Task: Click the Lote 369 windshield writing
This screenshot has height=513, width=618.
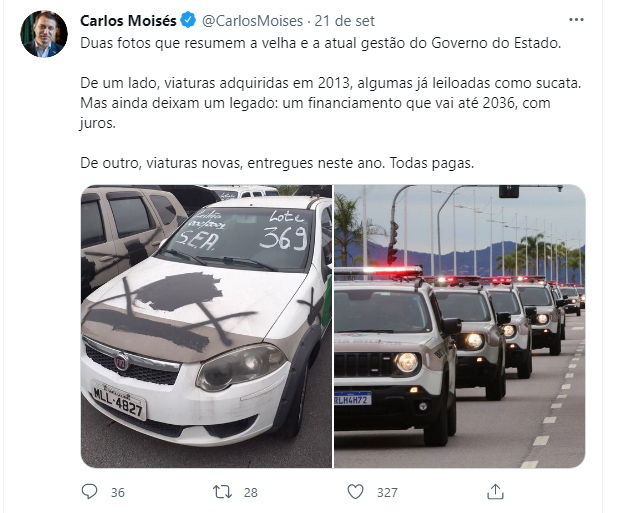Action: 285,231
